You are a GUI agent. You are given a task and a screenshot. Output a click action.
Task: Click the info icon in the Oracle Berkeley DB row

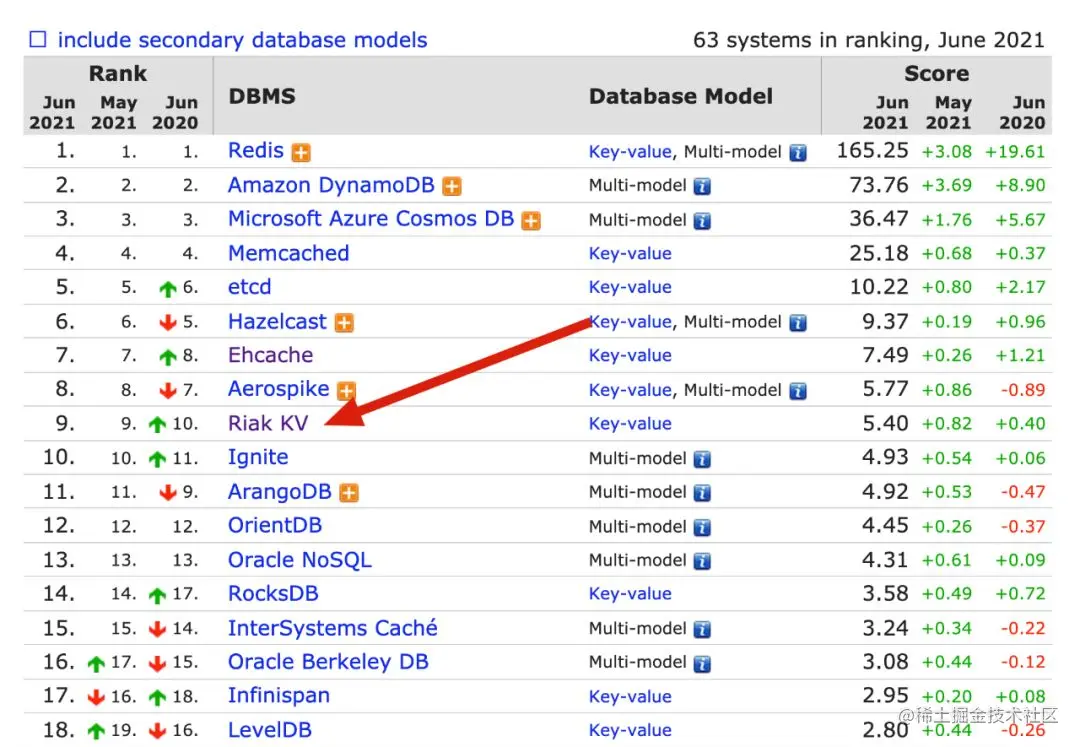click(702, 663)
